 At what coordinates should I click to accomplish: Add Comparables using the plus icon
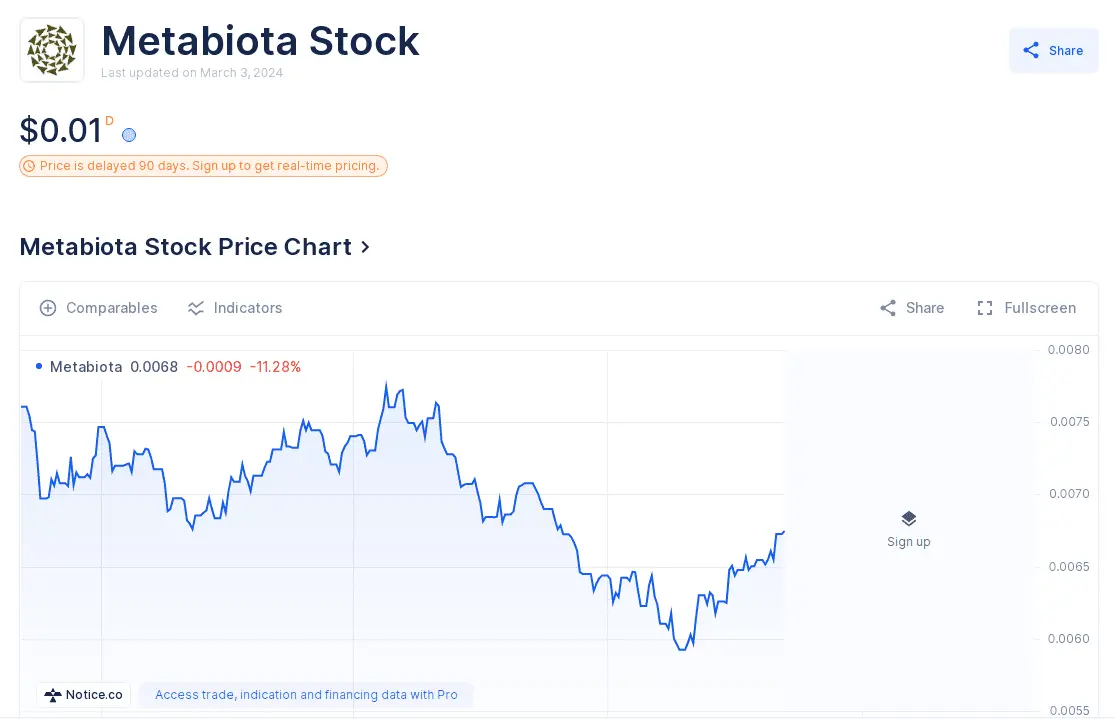coord(48,308)
